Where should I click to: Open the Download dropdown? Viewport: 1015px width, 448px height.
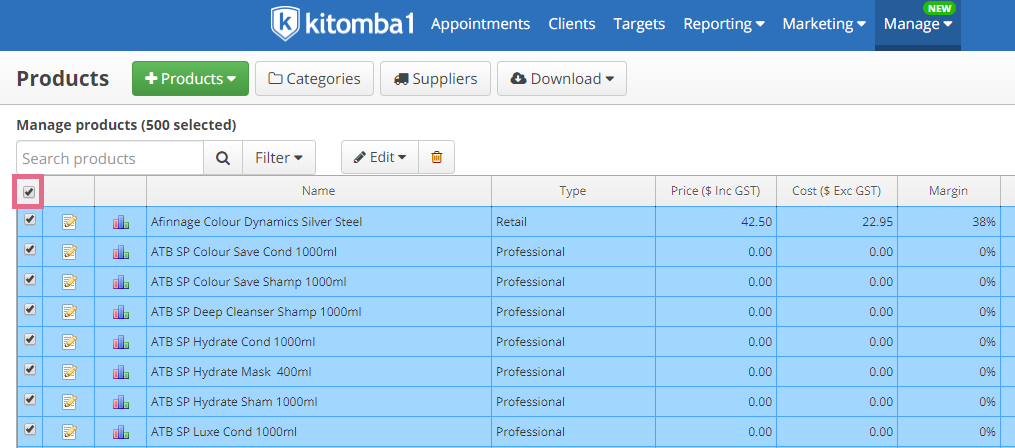click(562, 78)
